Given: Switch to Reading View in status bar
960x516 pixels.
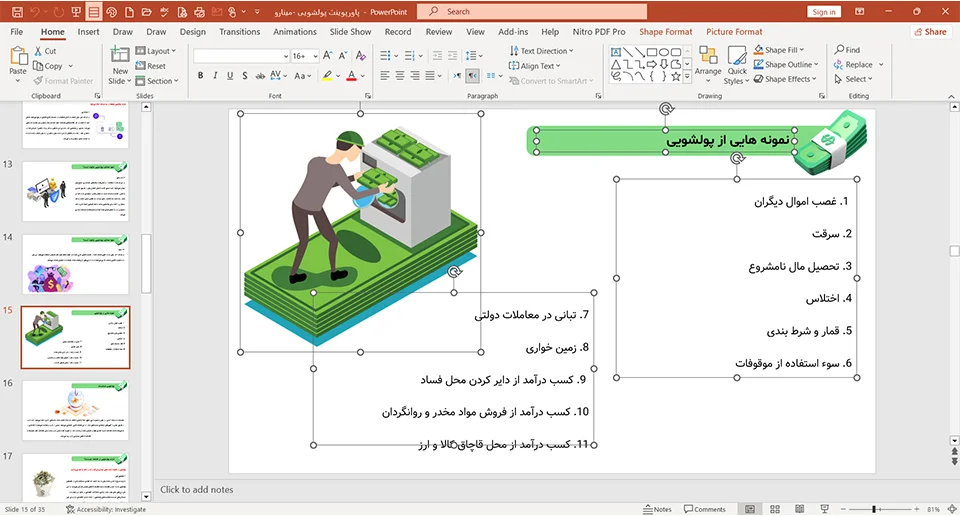Looking at the screenshot, I should [x=799, y=509].
